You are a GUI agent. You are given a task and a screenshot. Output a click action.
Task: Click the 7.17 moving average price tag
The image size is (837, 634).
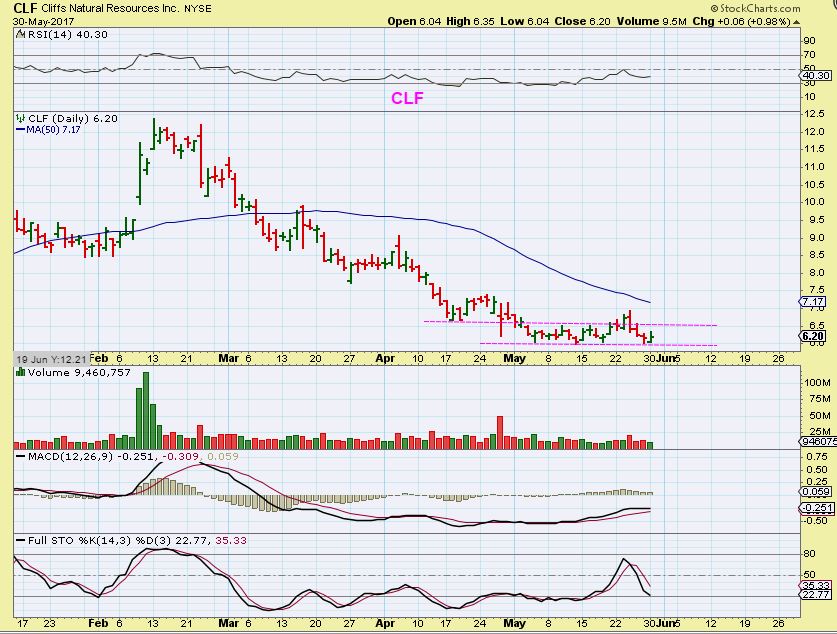(x=812, y=302)
